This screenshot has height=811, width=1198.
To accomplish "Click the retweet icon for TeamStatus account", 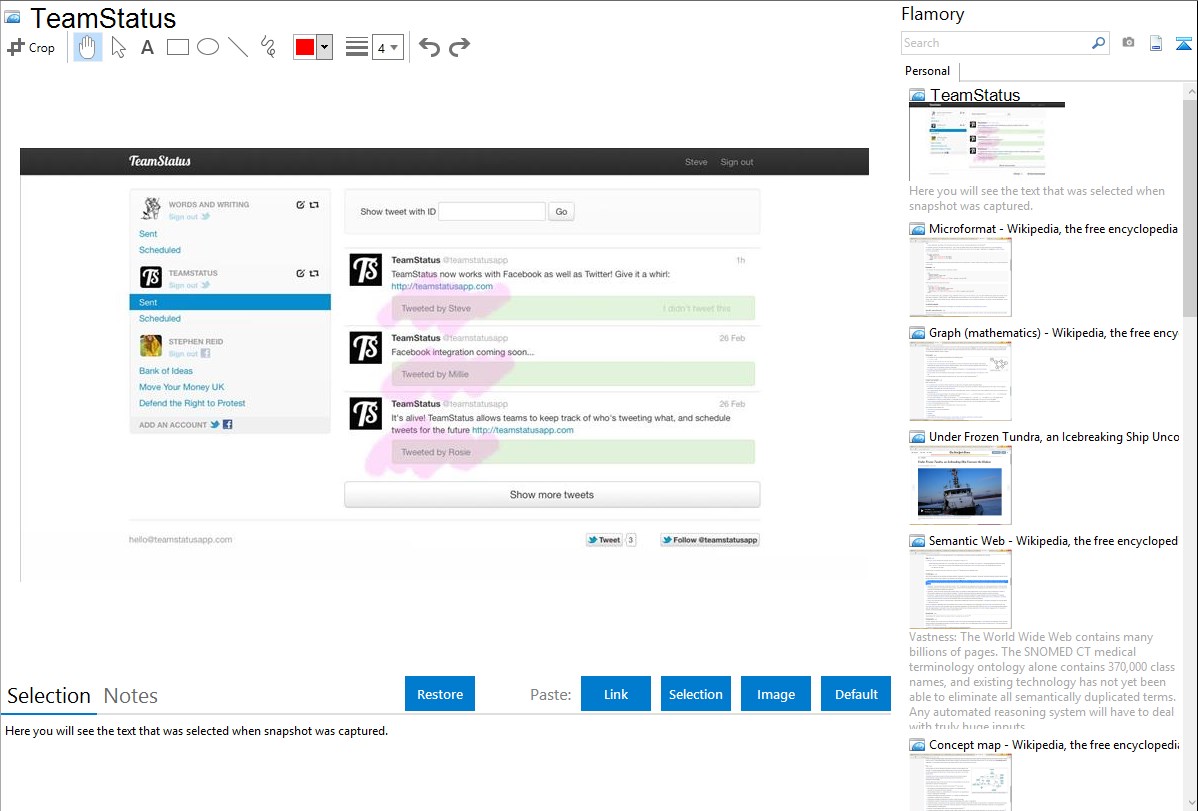I will pyautogui.click(x=314, y=273).
